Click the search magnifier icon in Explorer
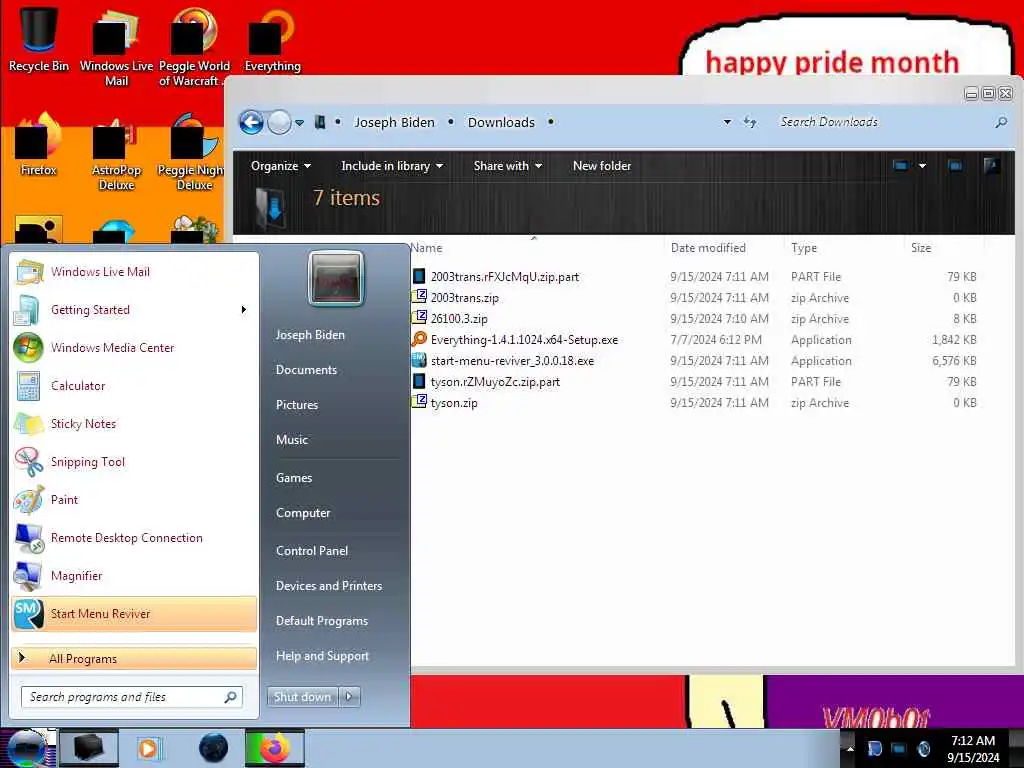 click(x=1001, y=122)
